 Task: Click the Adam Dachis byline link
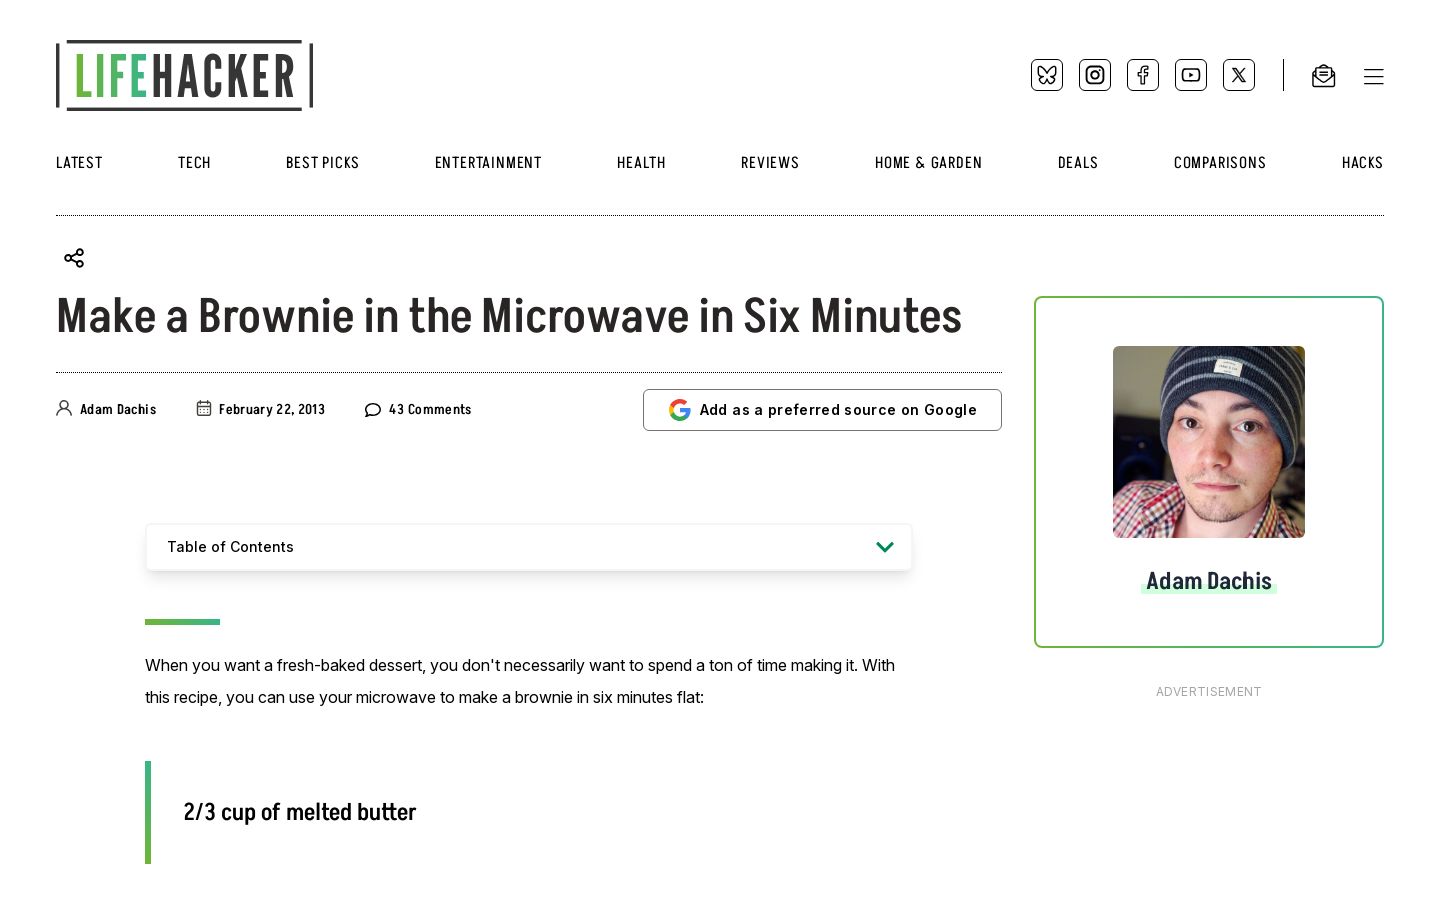click(118, 410)
